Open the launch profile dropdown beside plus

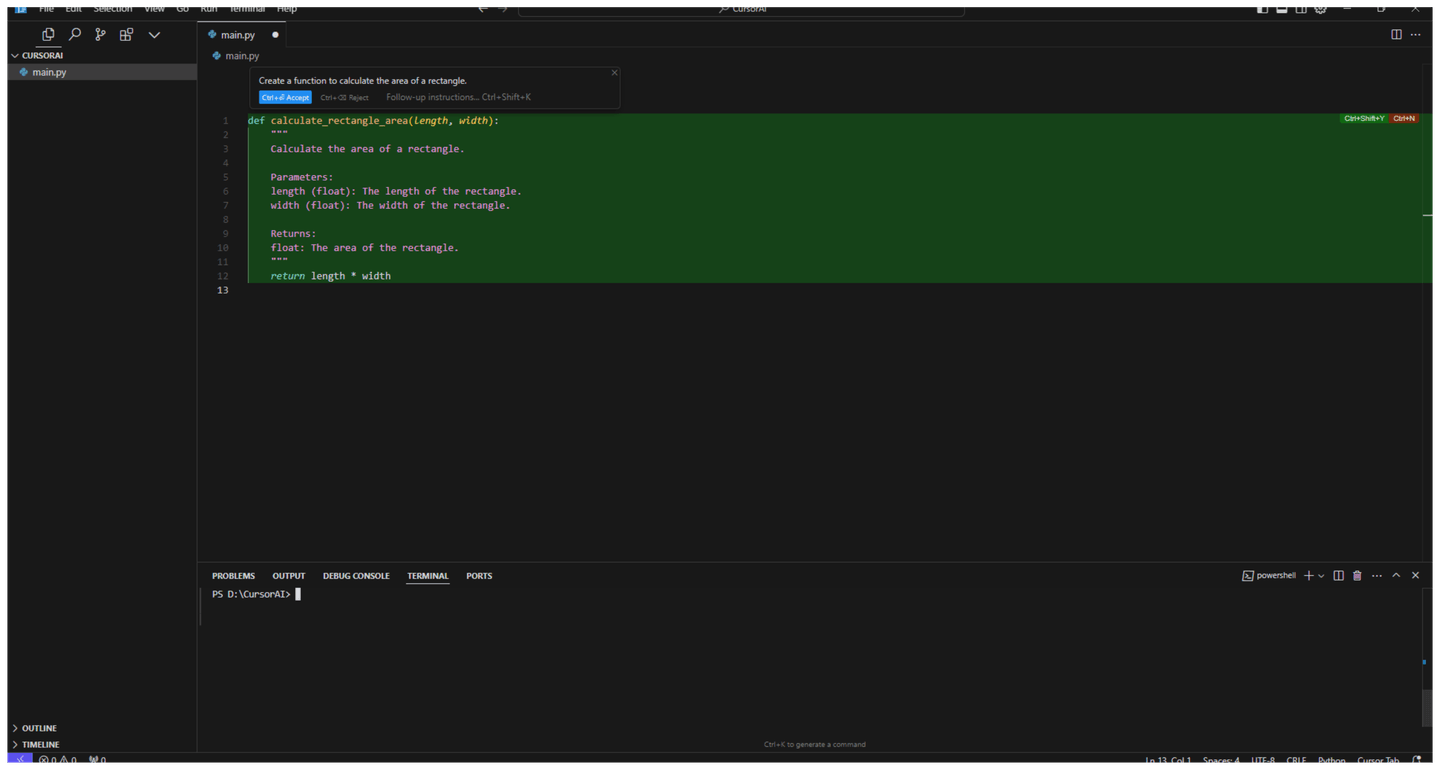click(1321, 576)
